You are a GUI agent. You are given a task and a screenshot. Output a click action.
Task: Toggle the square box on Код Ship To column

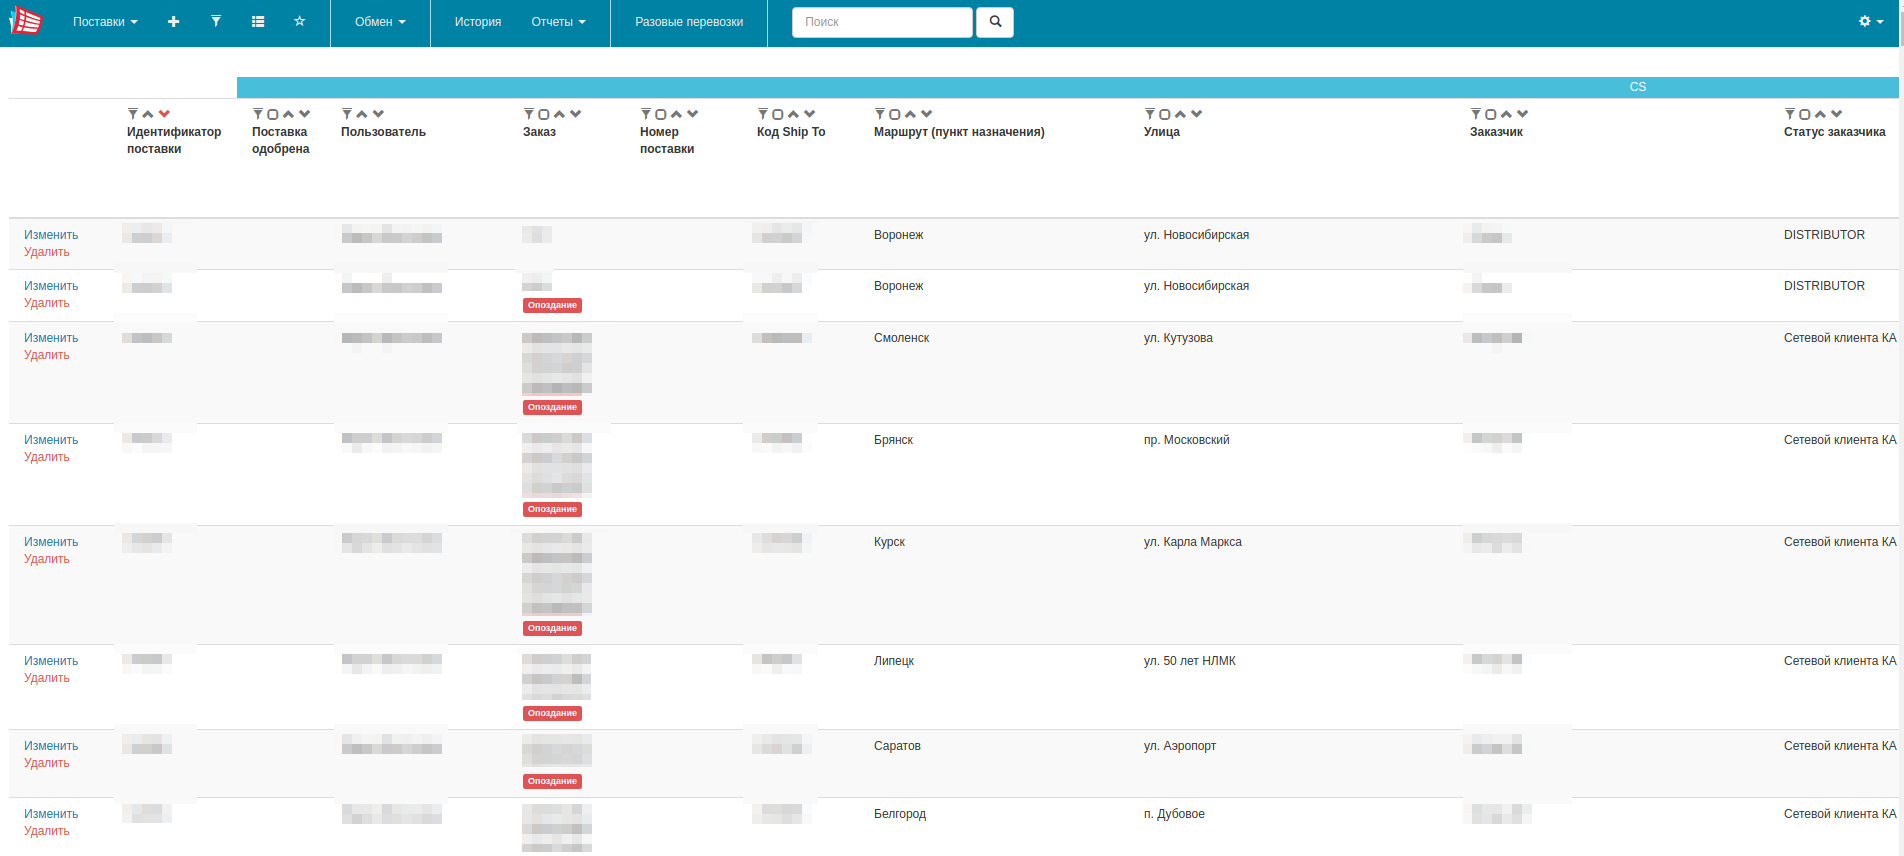(x=778, y=114)
